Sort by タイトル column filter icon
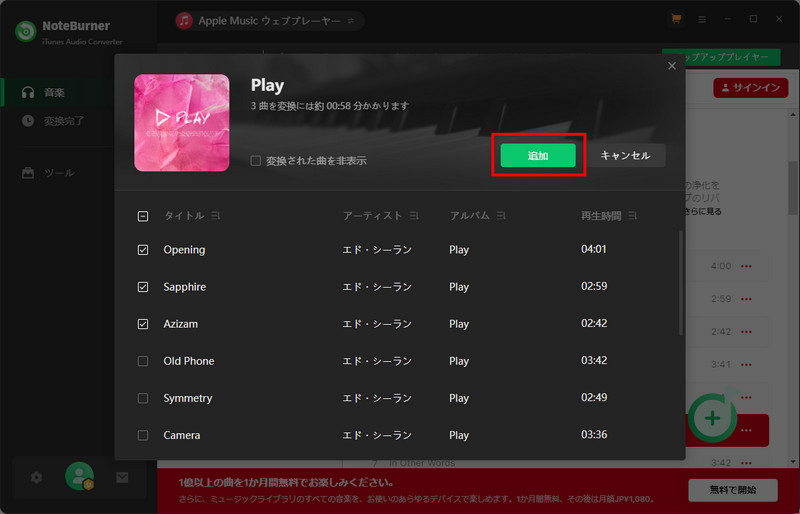Viewport: 800px width, 514px height. point(216,216)
